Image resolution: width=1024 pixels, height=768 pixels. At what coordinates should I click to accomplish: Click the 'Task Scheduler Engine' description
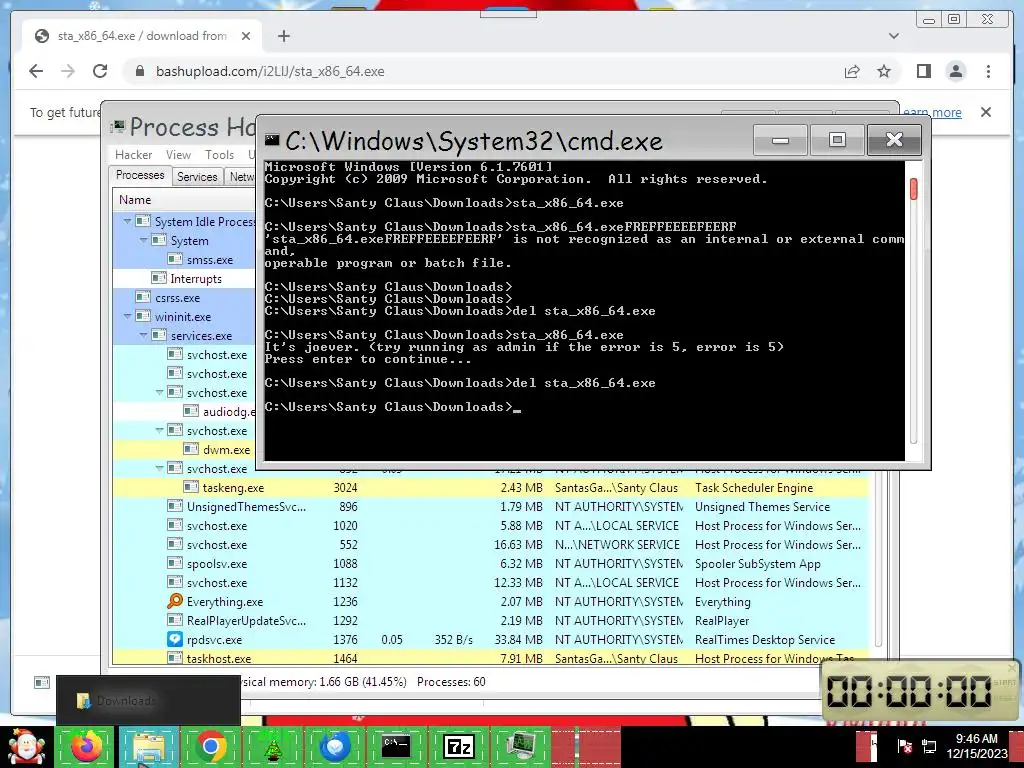tap(754, 488)
